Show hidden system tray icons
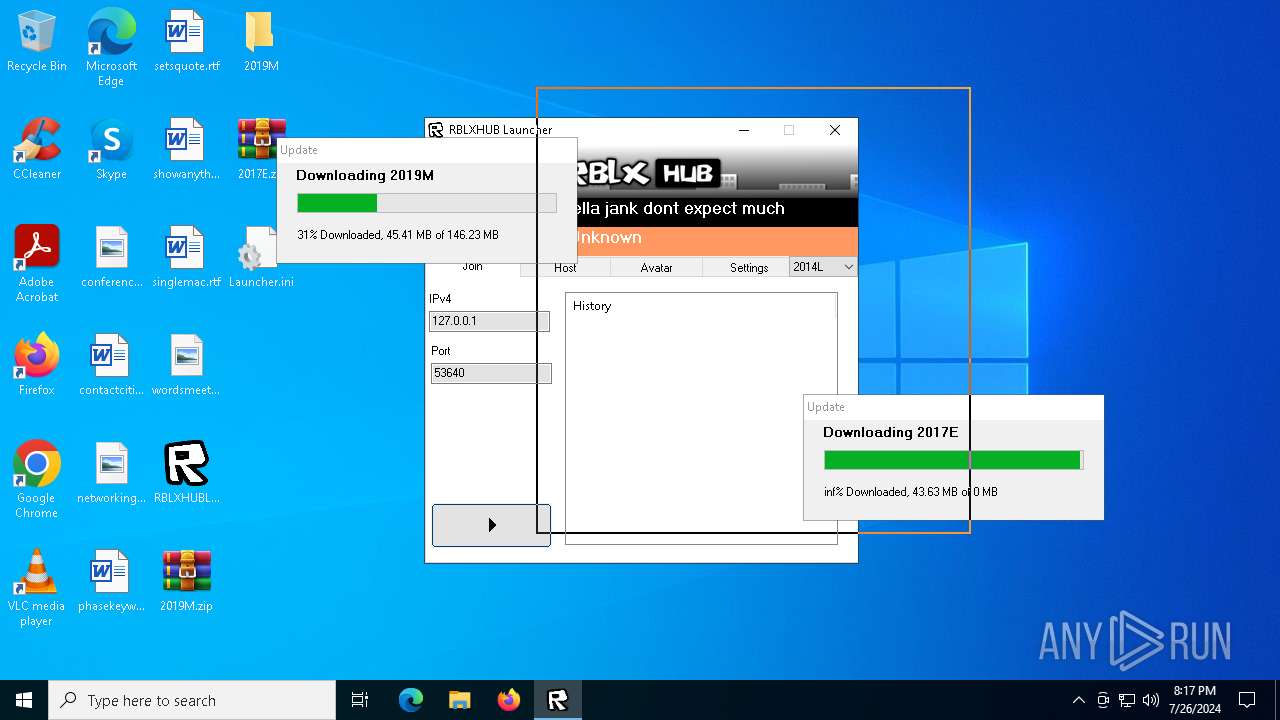Screen dimensions: 1280x720 (x=1078, y=700)
